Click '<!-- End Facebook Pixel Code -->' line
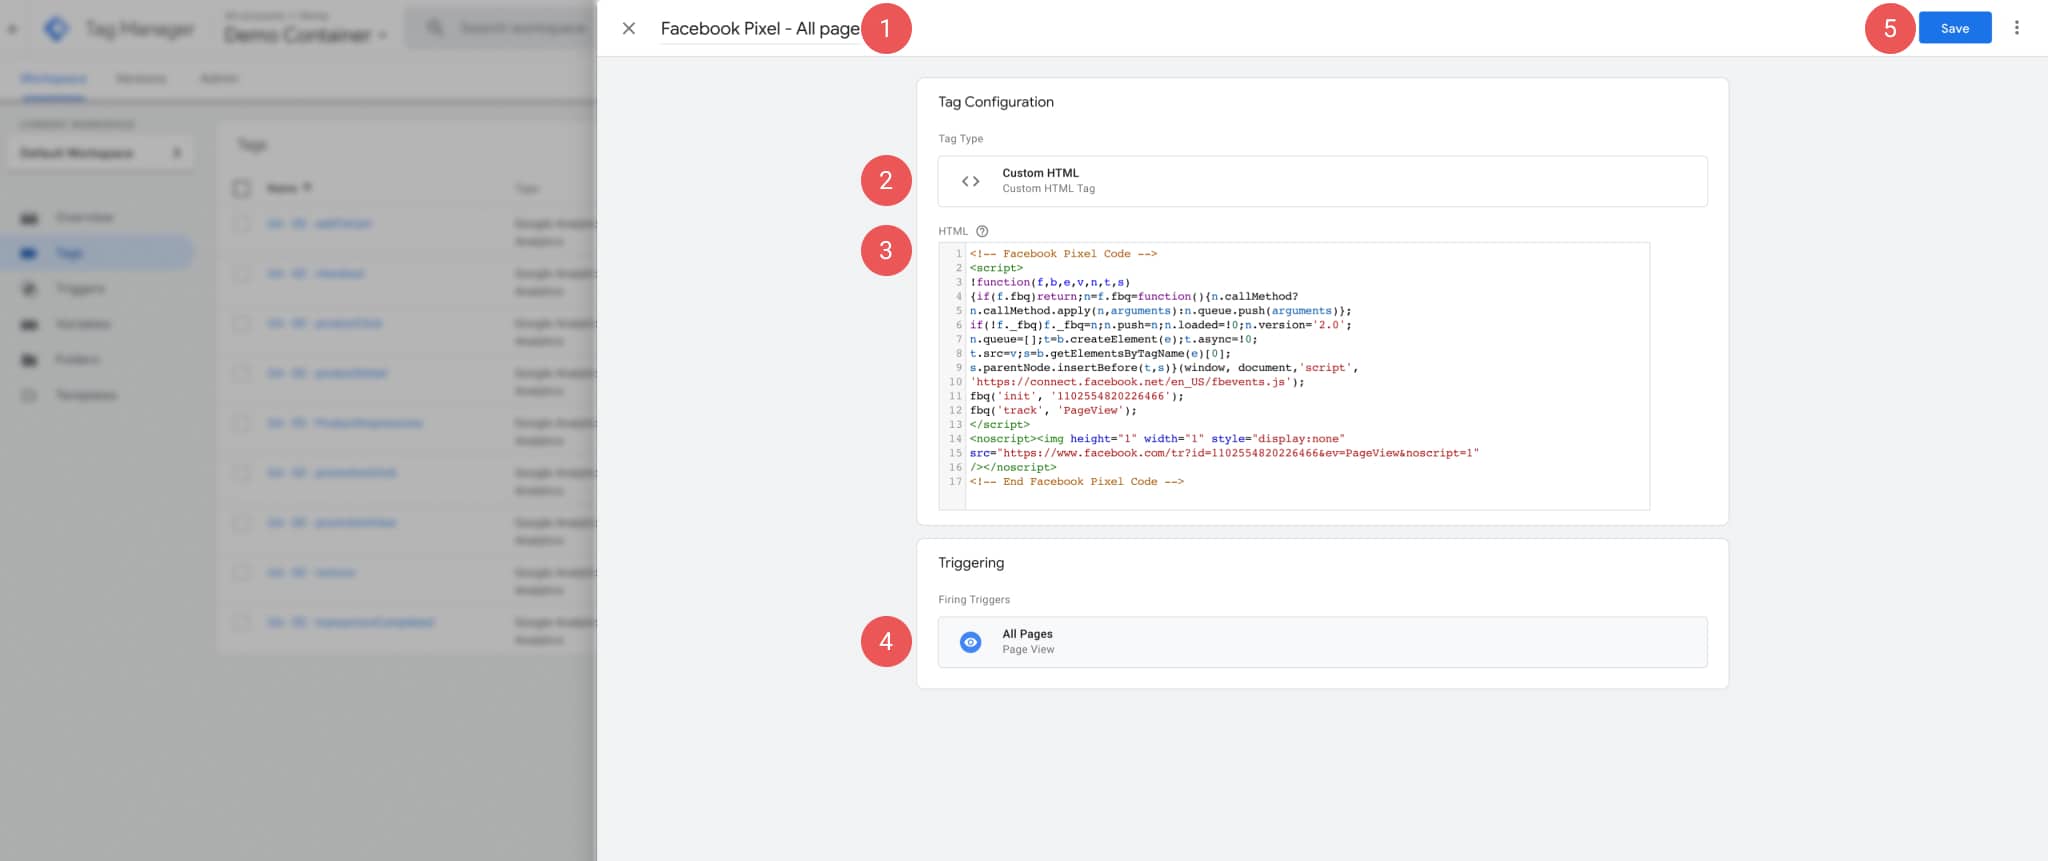 pos(1076,482)
